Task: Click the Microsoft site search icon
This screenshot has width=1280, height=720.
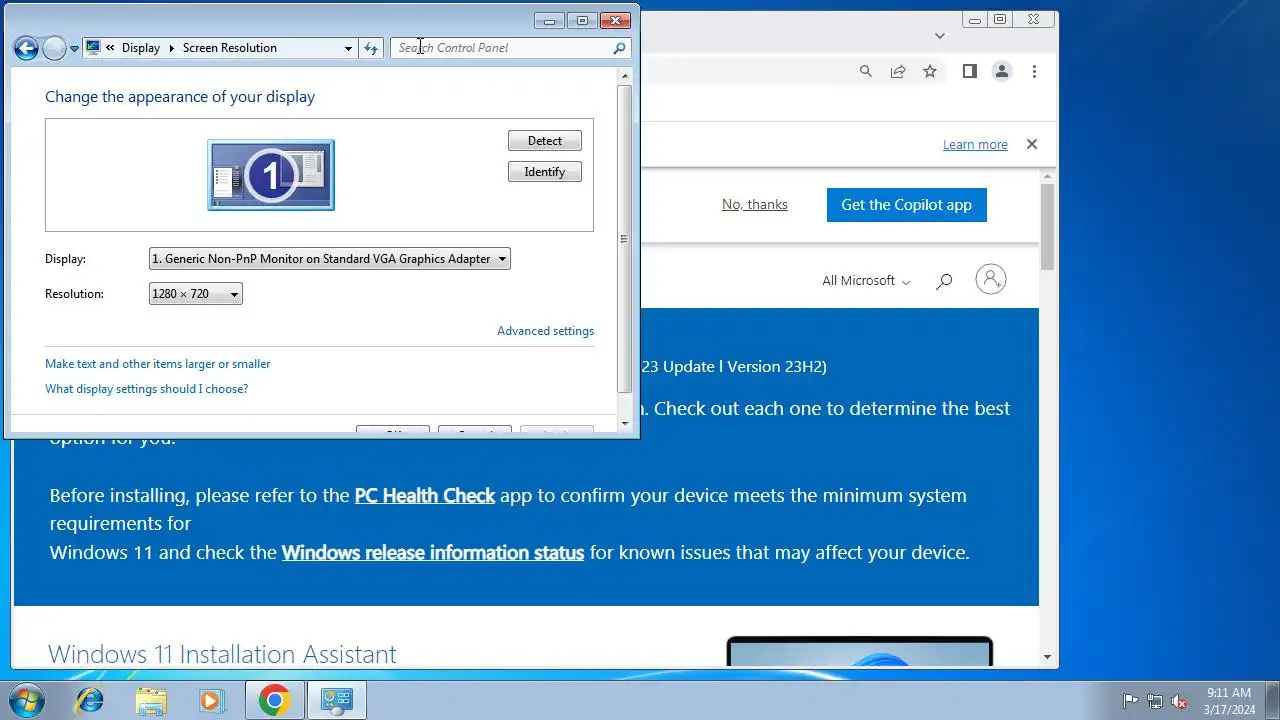Action: [943, 281]
